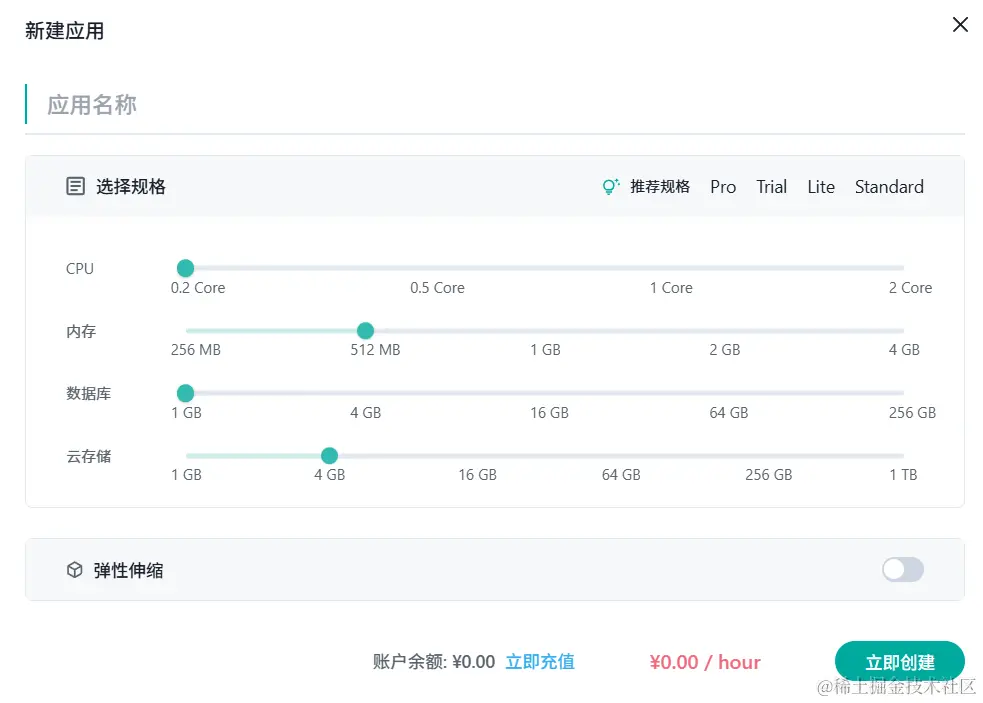Click the 数据库 slider handle at 1 GB

pyautogui.click(x=186, y=393)
